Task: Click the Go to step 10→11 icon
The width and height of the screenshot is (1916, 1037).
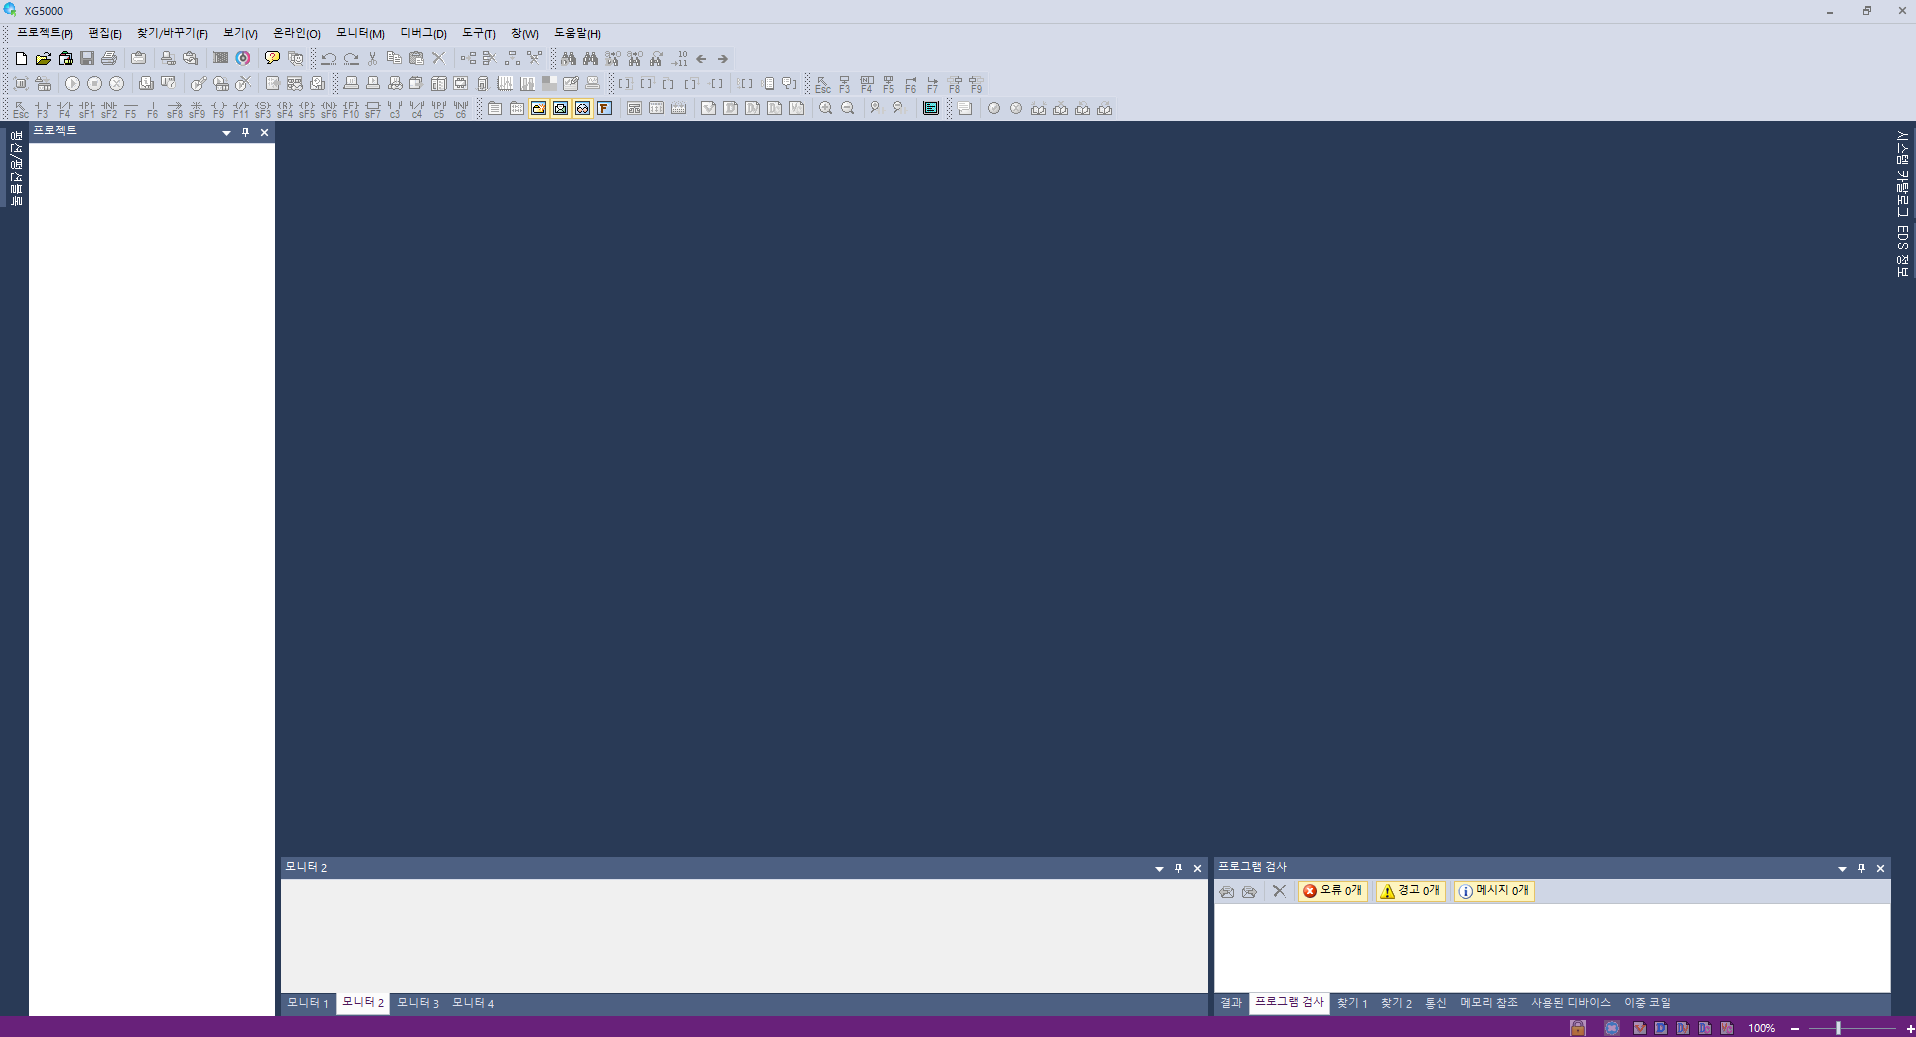Action: 679,59
